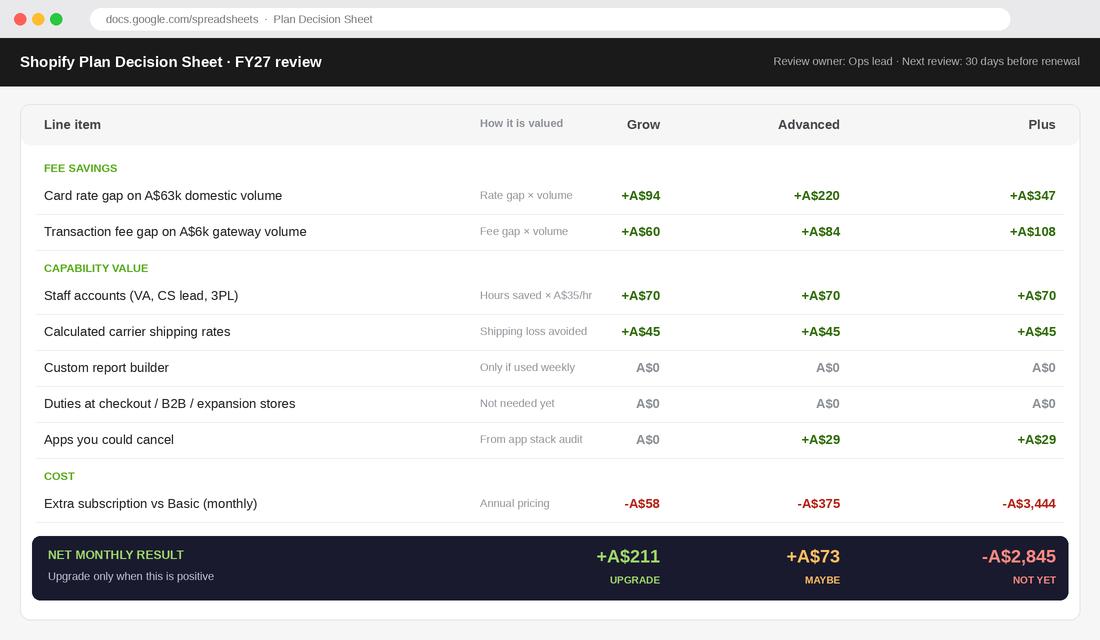
Task: Click the Not needed yet cell
Action: pyautogui.click(x=517, y=404)
